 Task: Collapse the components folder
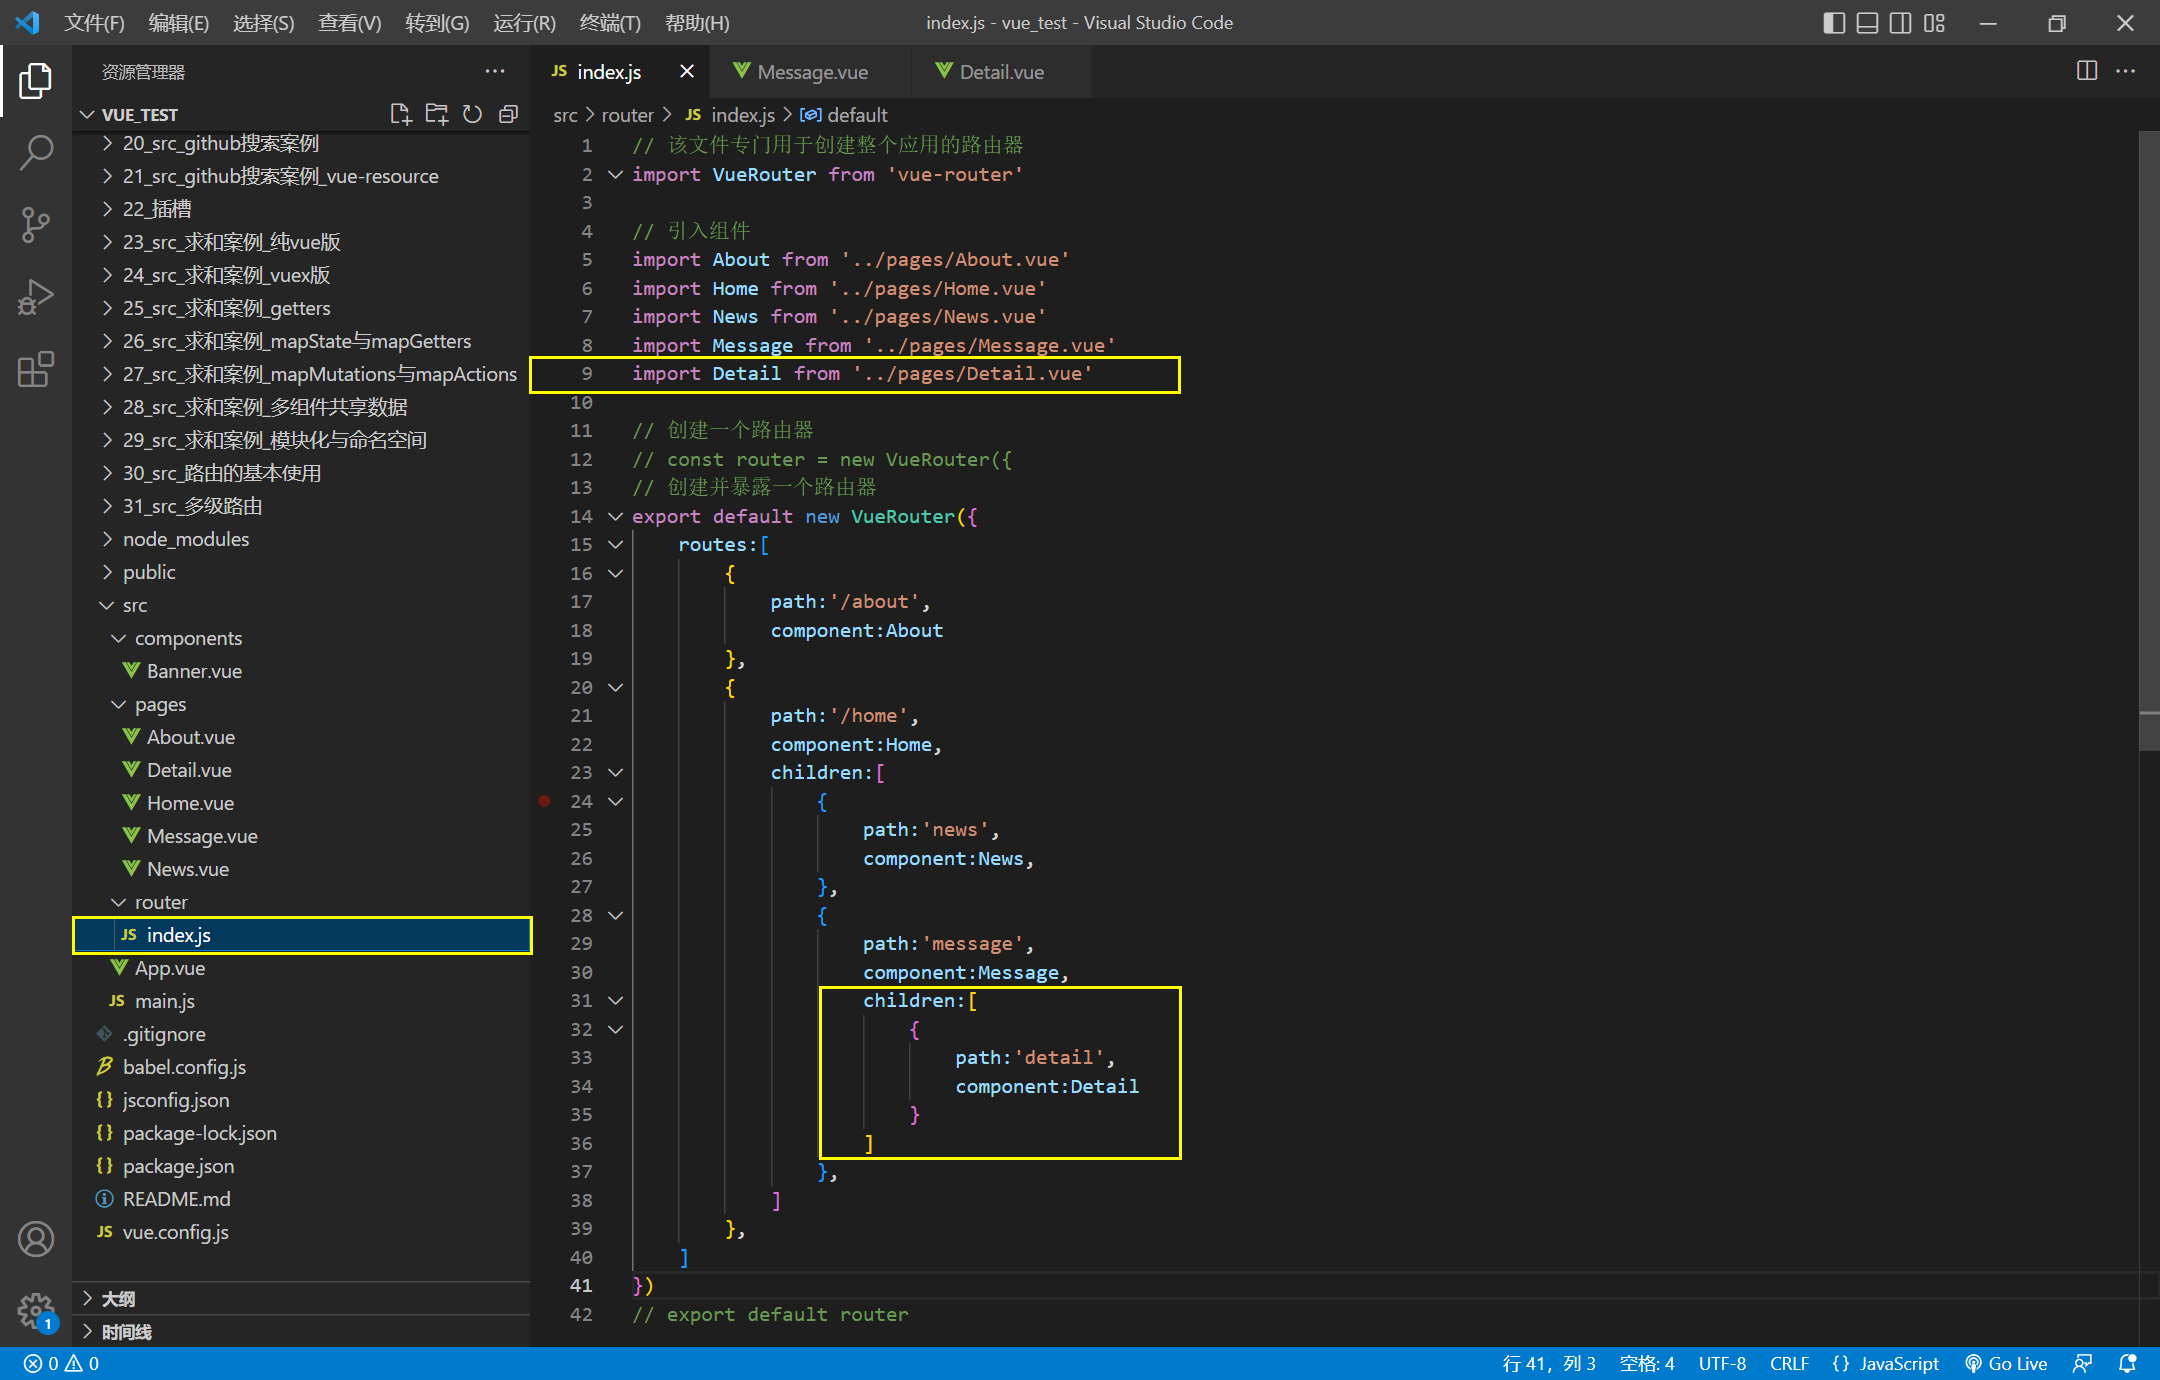[188, 638]
